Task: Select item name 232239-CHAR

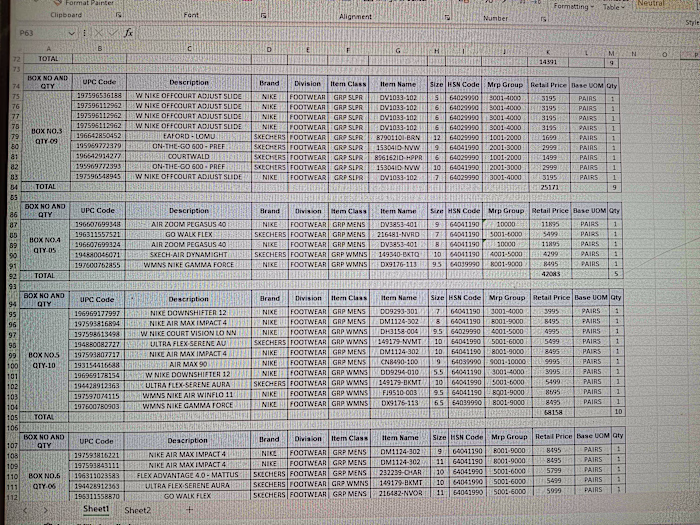Action: pyautogui.click(x=400, y=472)
